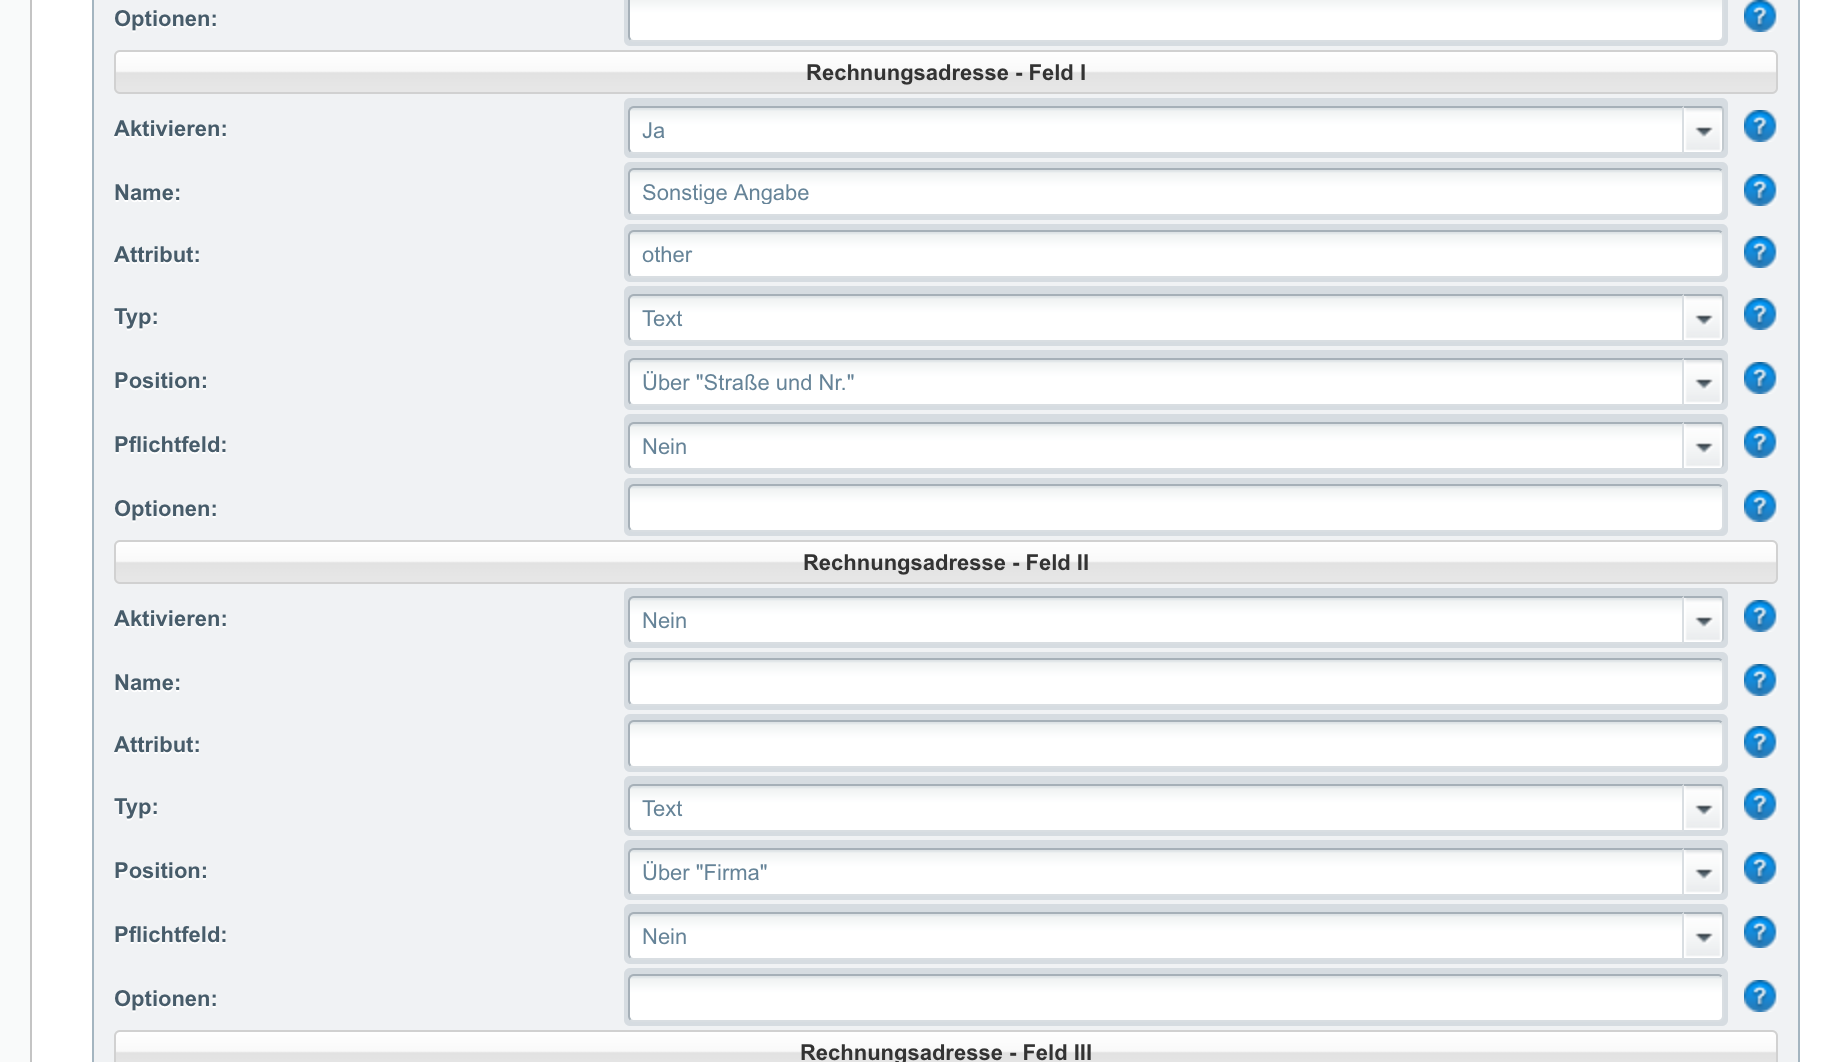The width and height of the screenshot is (1830, 1062).
Task: Open help for Feld I Pflichtfeld
Action: 1759,443
